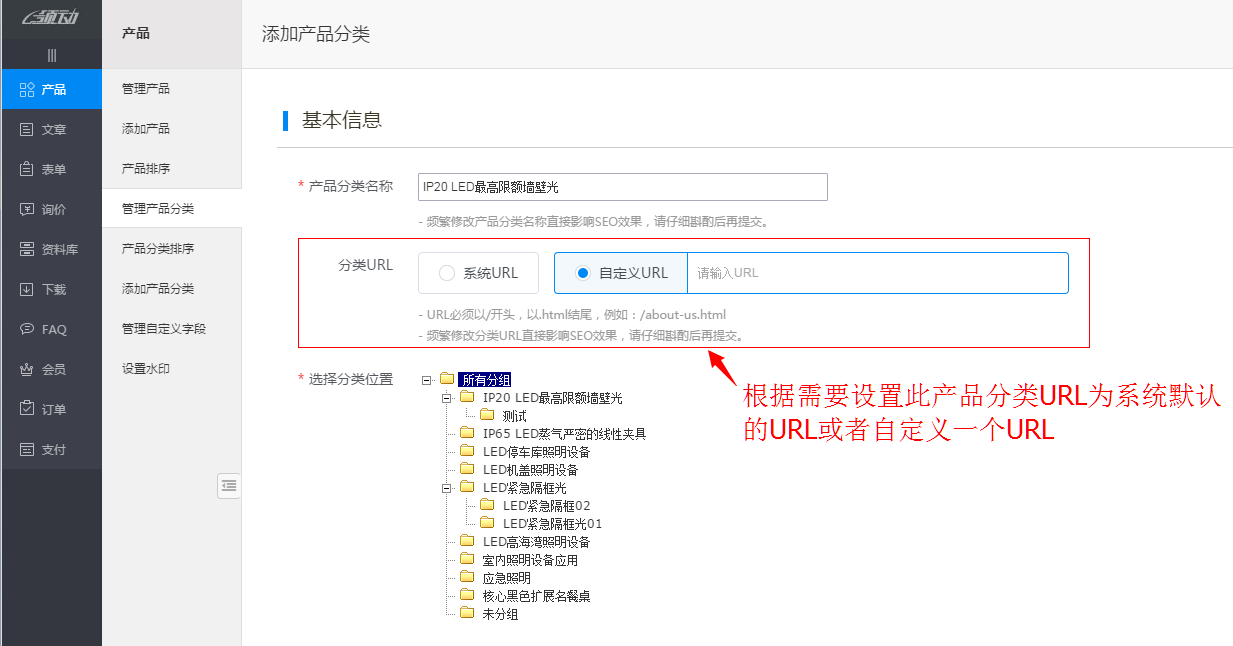
Task: Open the 文章 section icon
Action: (25, 129)
